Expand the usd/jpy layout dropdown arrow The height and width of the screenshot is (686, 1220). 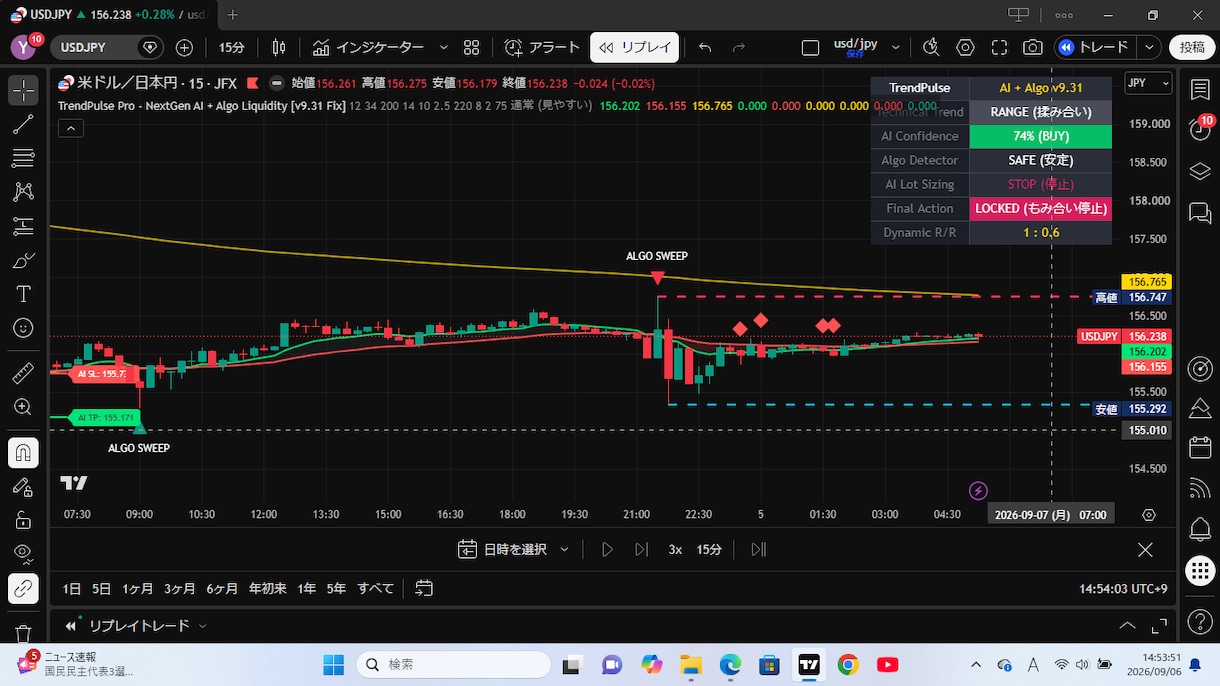coord(896,47)
